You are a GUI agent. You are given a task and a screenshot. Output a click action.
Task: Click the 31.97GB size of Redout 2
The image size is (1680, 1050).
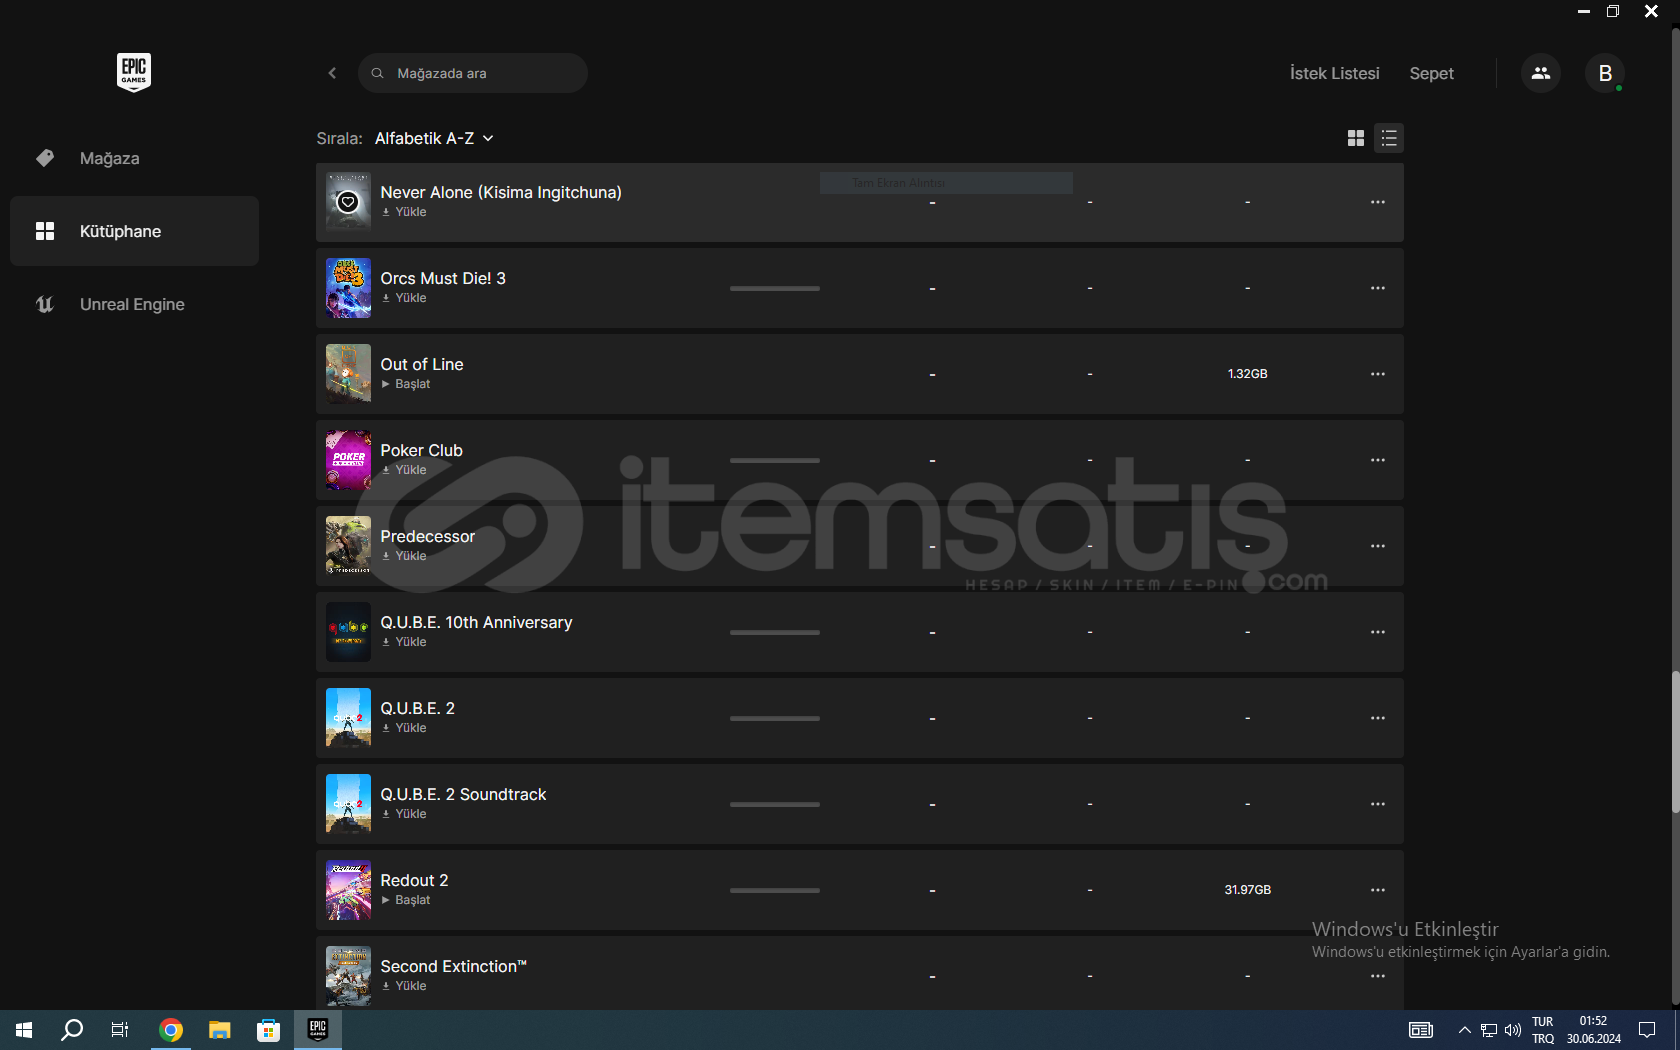pyautogui.click(x=1247, y=890)
